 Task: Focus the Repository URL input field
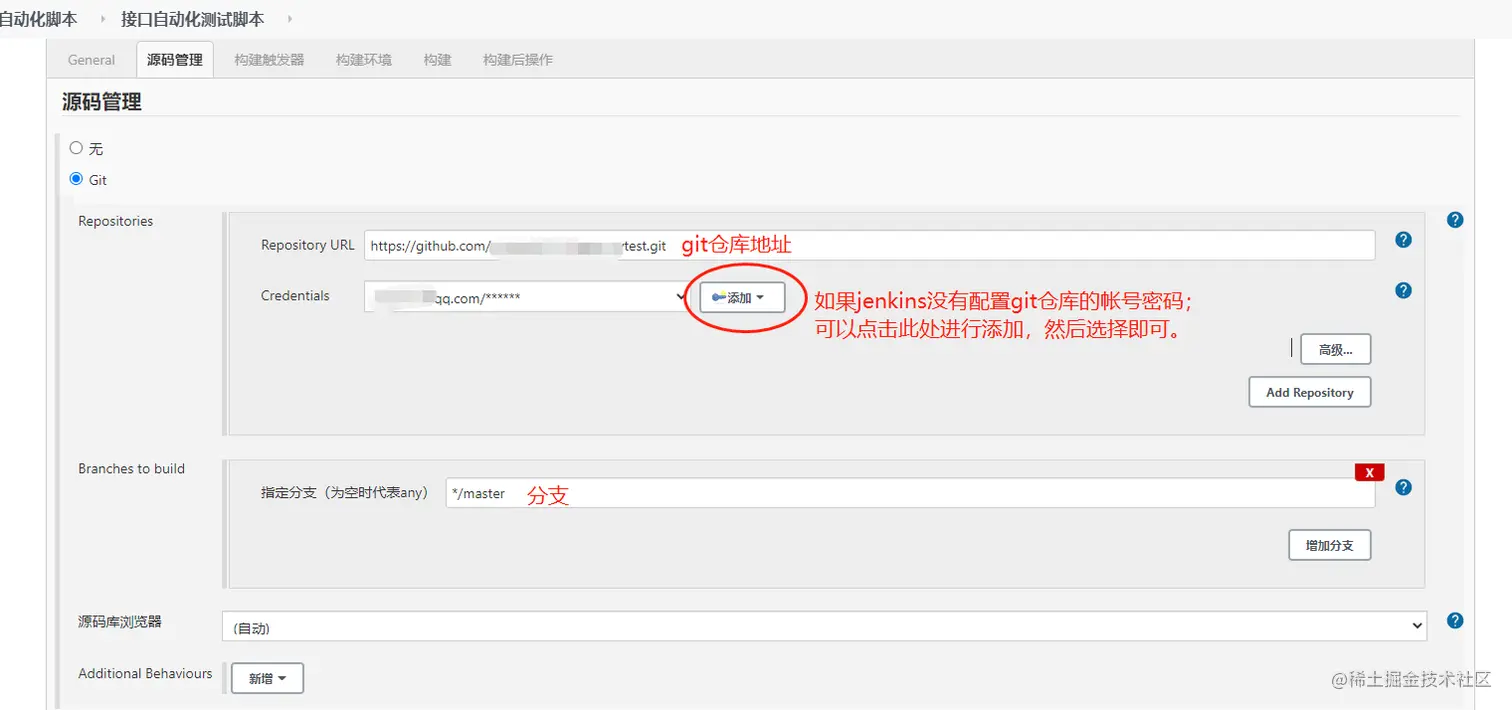[870, 245]
